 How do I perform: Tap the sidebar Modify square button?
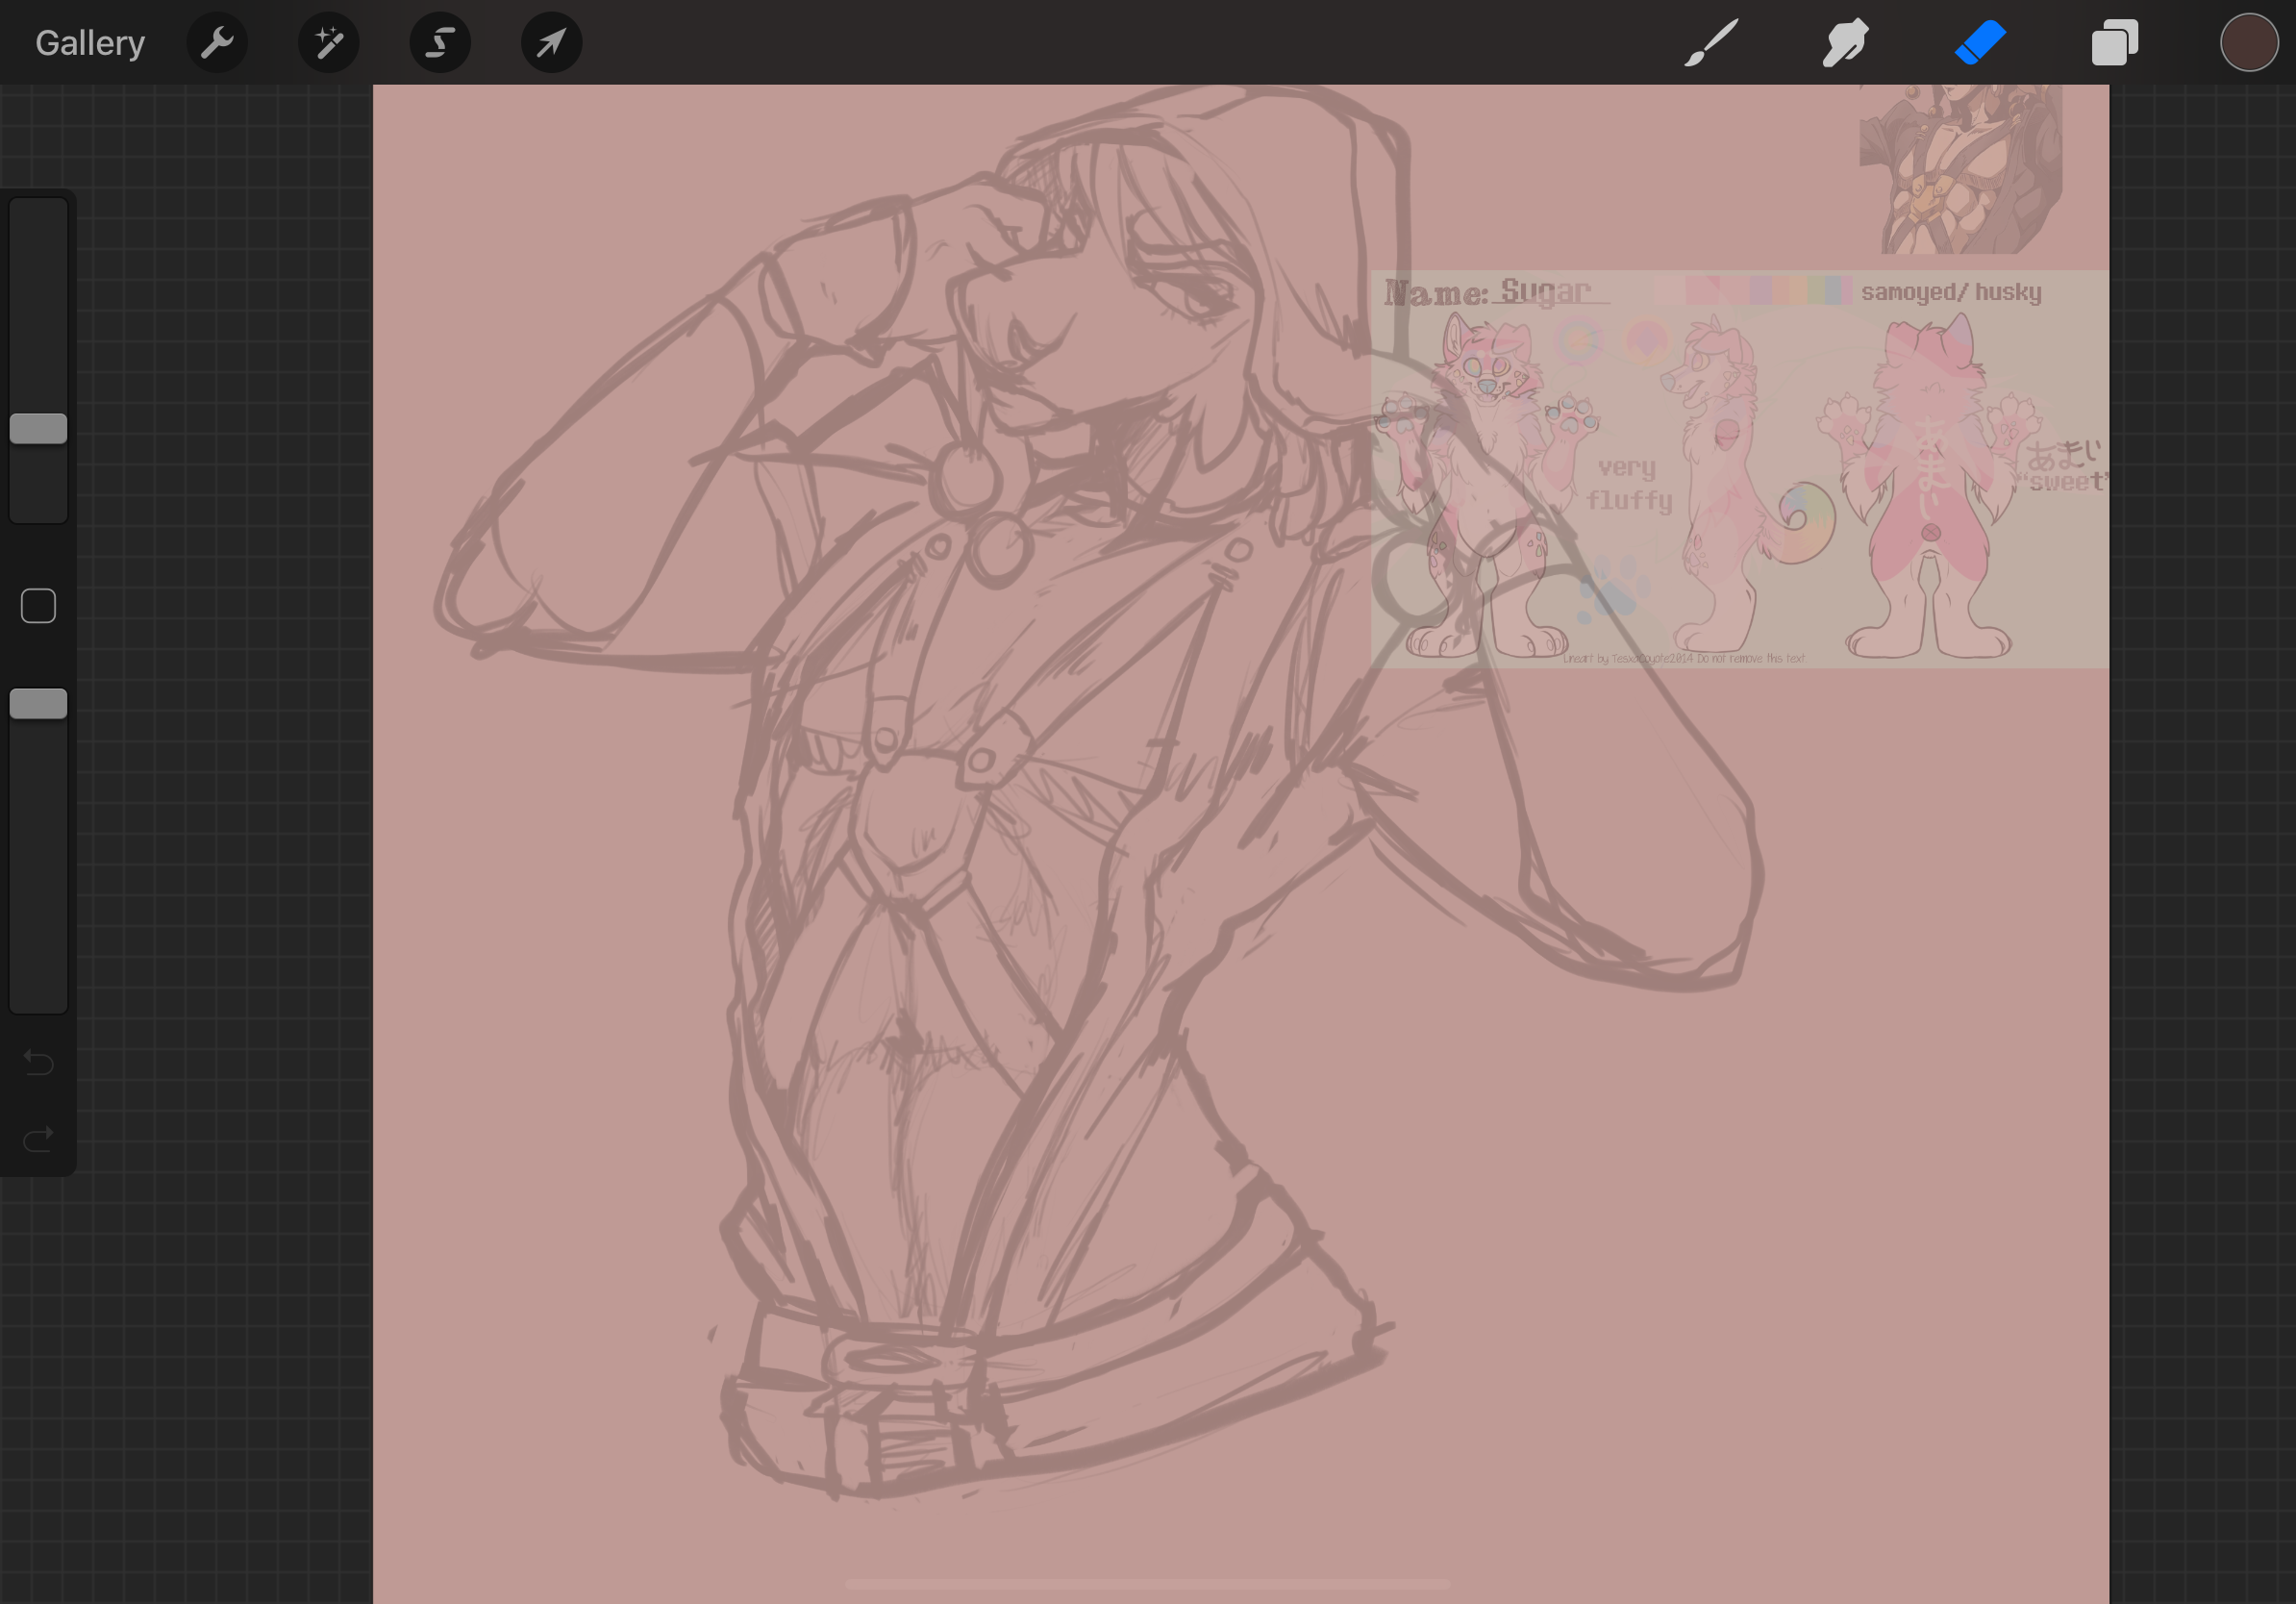coord(38,606)
